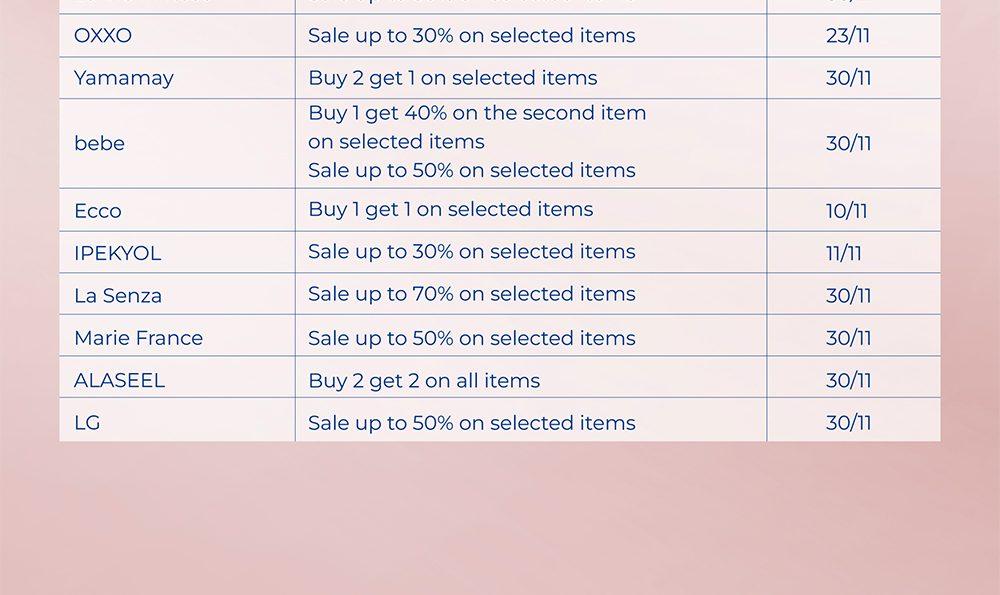Click the Buy 1 get 1 offer text
This screenshot has width=1000, height=595.
[450, 209]
